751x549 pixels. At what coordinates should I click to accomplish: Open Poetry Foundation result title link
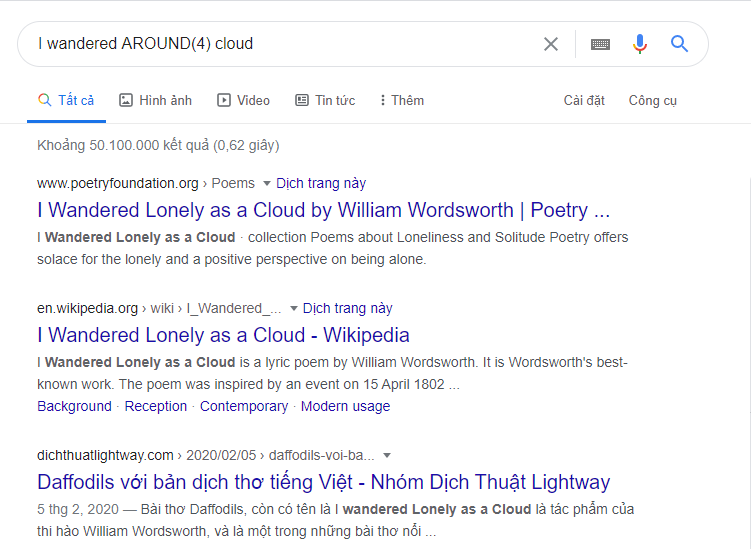pos(324,210)
